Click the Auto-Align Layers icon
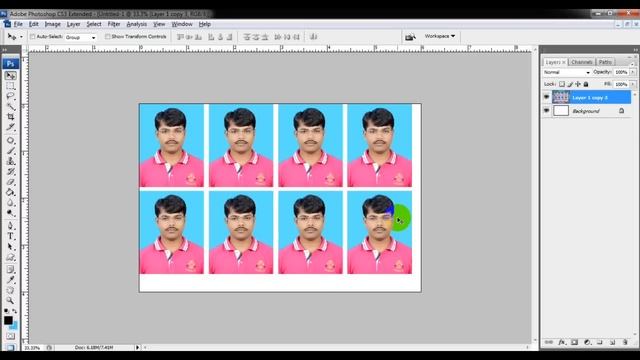The height and width of the screenshot is (360, 640). point(313,37)
